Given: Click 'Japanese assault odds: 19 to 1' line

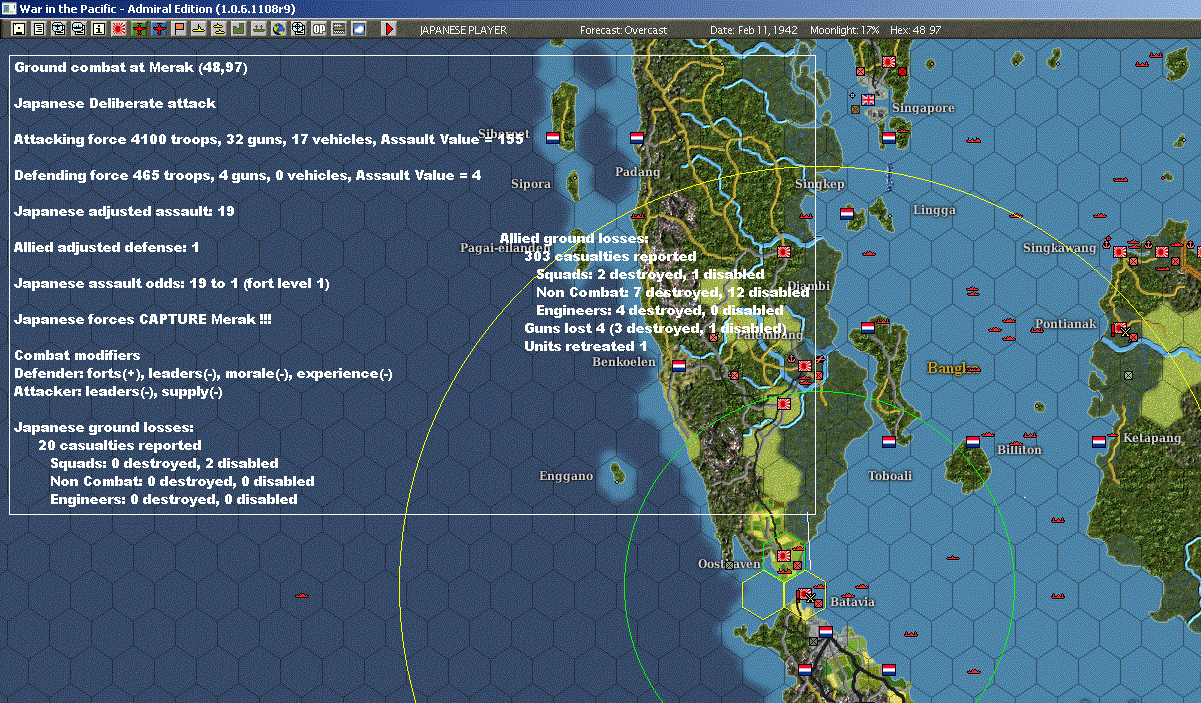Looking at the screenshot, I should click(x=172, y=283).
